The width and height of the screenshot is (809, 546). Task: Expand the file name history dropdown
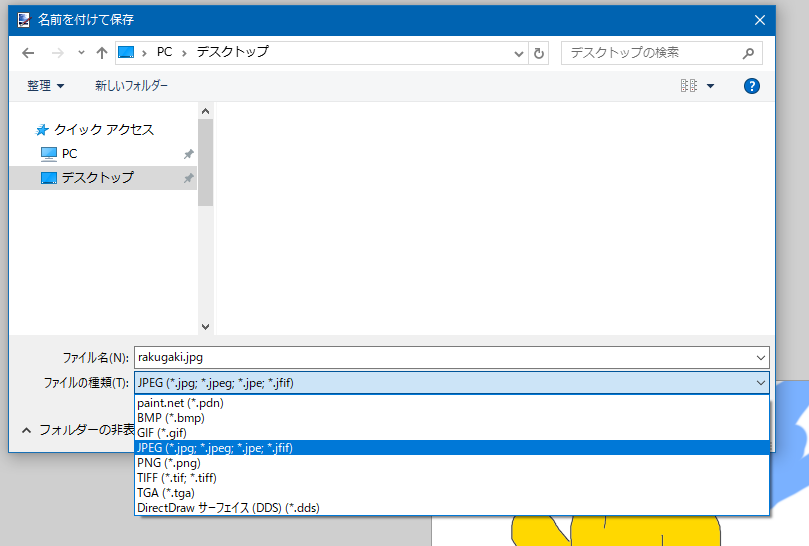[760, 357]
